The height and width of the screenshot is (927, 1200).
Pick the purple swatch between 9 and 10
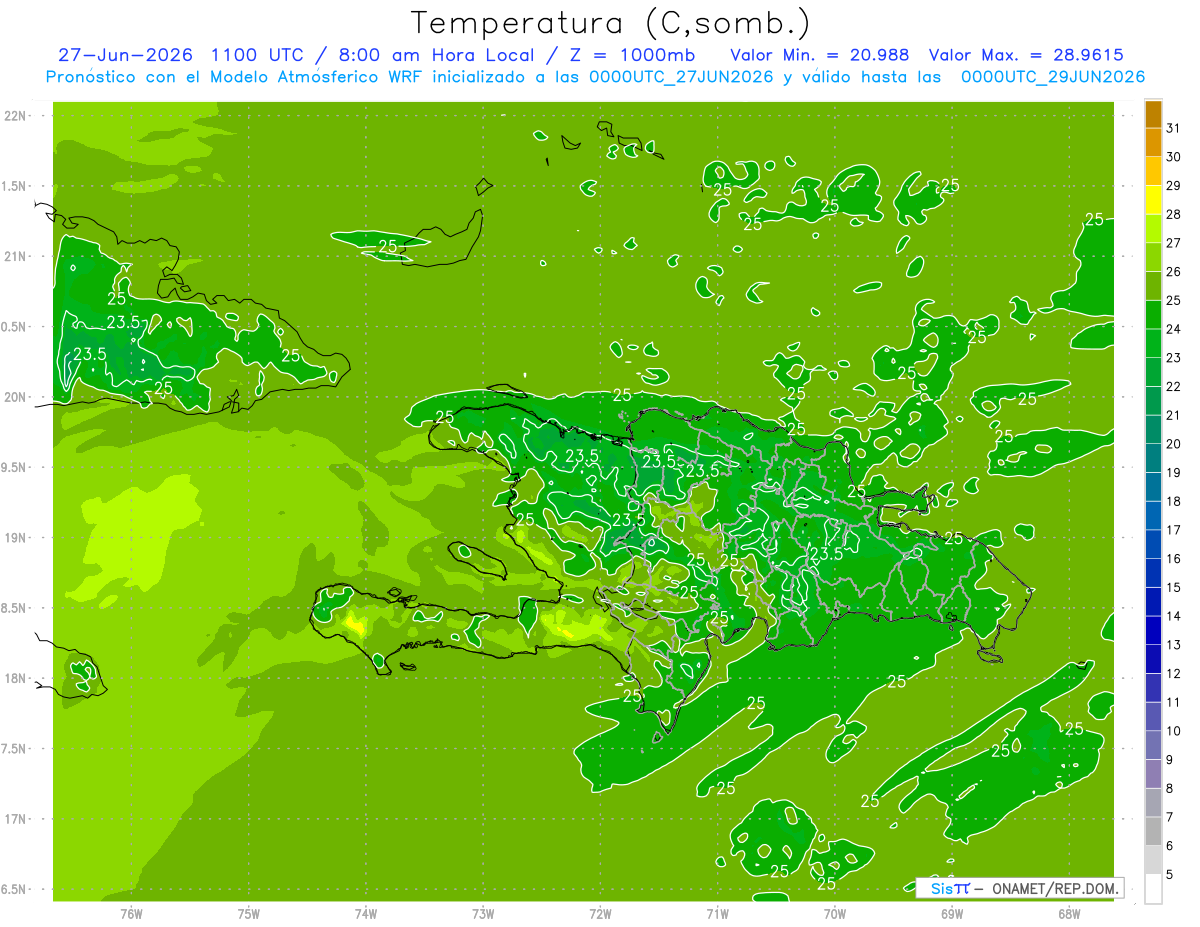coord(1153,745)
